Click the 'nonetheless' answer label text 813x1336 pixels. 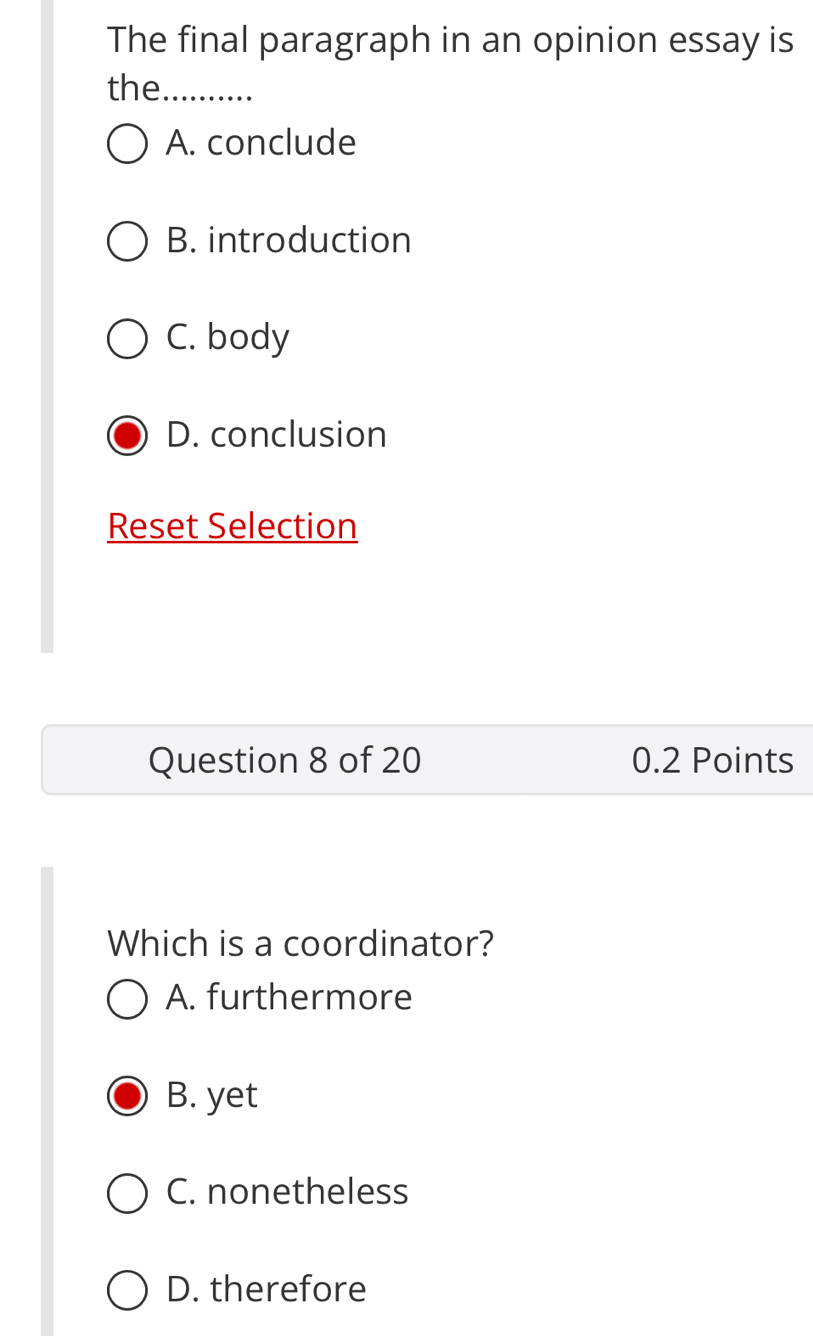307,1192
